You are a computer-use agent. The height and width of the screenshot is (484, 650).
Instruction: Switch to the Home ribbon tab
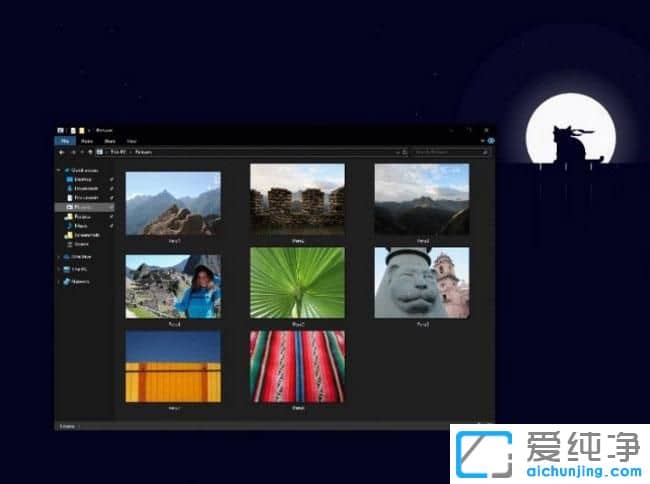point(87,141)
